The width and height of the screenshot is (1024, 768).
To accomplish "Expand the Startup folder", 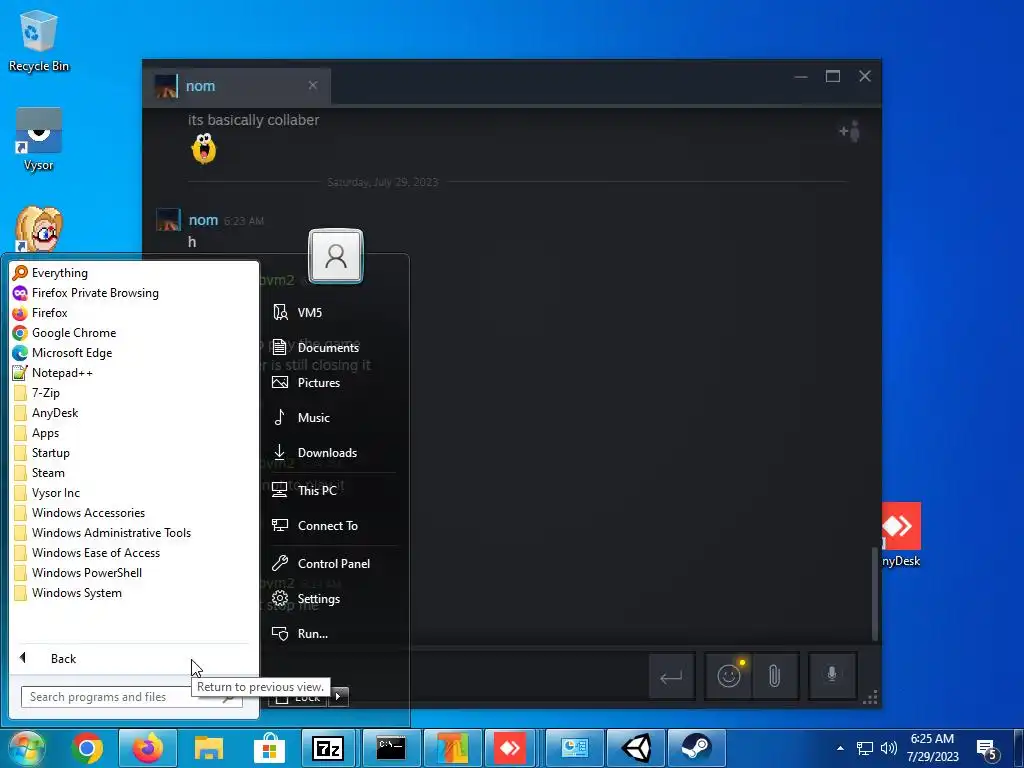I will [x=134, y=453].
